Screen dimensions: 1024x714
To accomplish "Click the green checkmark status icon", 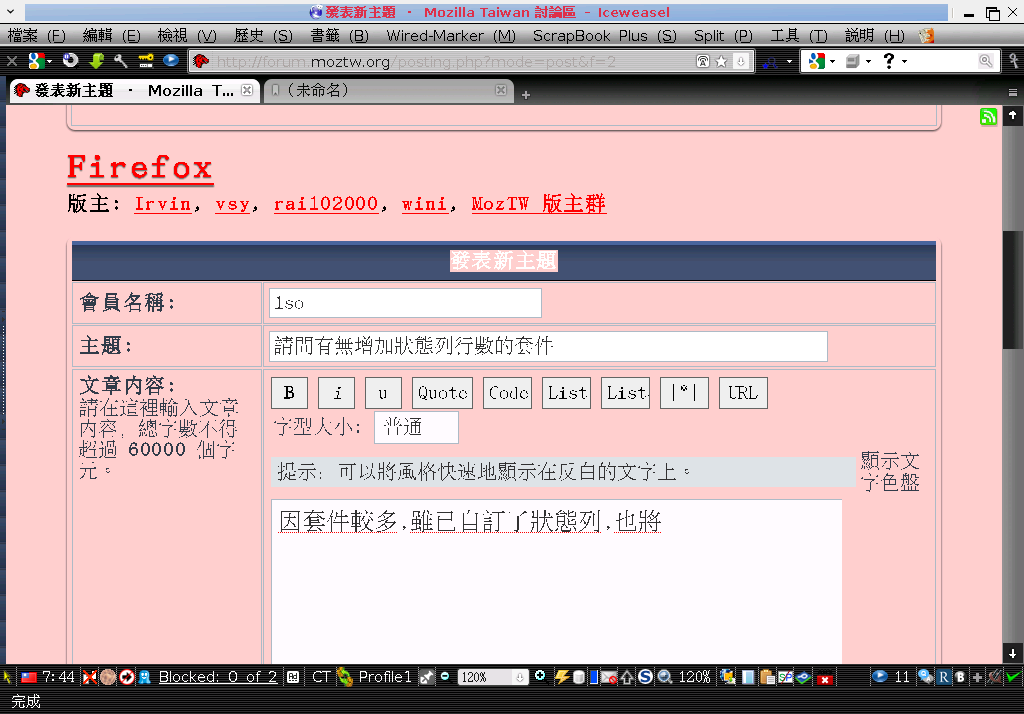I will point(1013,677).
